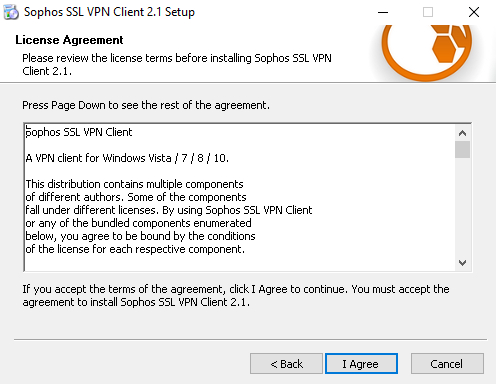
Task: Click the 'of the license for each respective component' line
Action: tap(135, 249)
